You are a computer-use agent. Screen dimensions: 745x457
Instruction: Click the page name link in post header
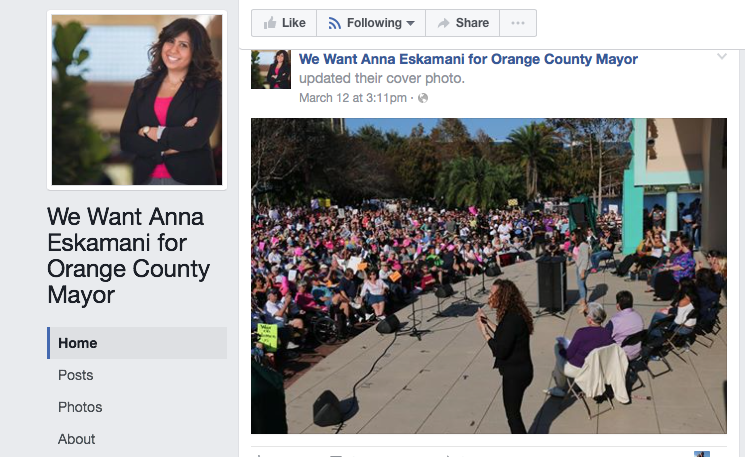click(x=468, y=59)
